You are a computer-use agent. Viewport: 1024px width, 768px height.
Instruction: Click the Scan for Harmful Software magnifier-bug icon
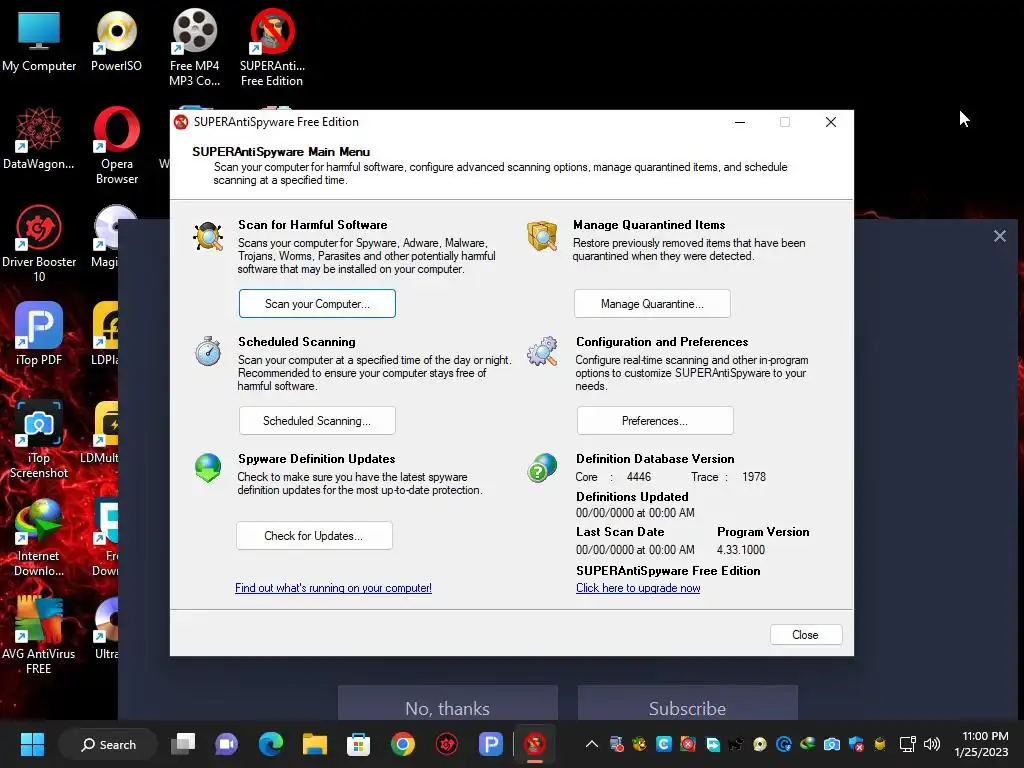point(208,236)
